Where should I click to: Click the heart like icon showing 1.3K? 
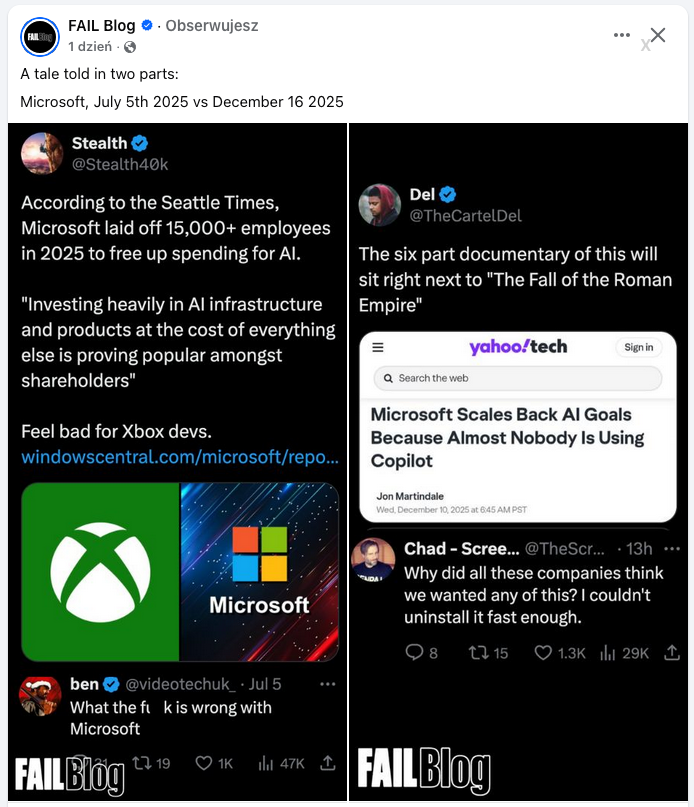click(x=543, y=652)
